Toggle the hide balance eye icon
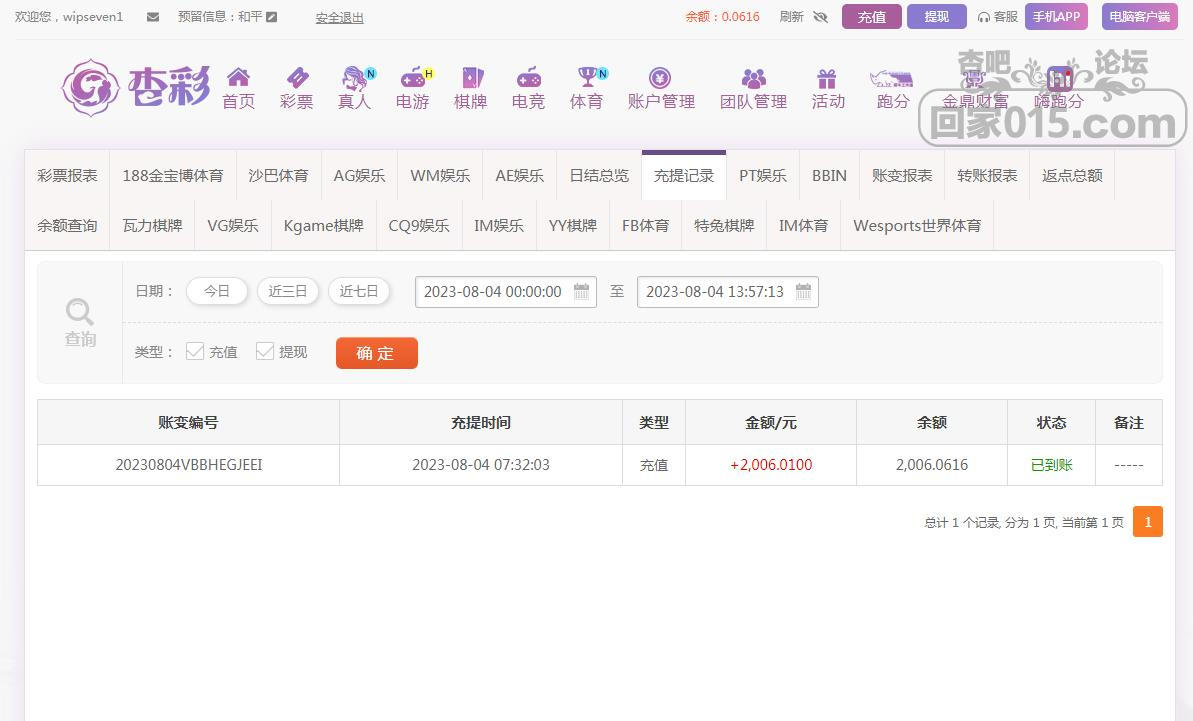The image size is (1193, 721). coord(820,17)
